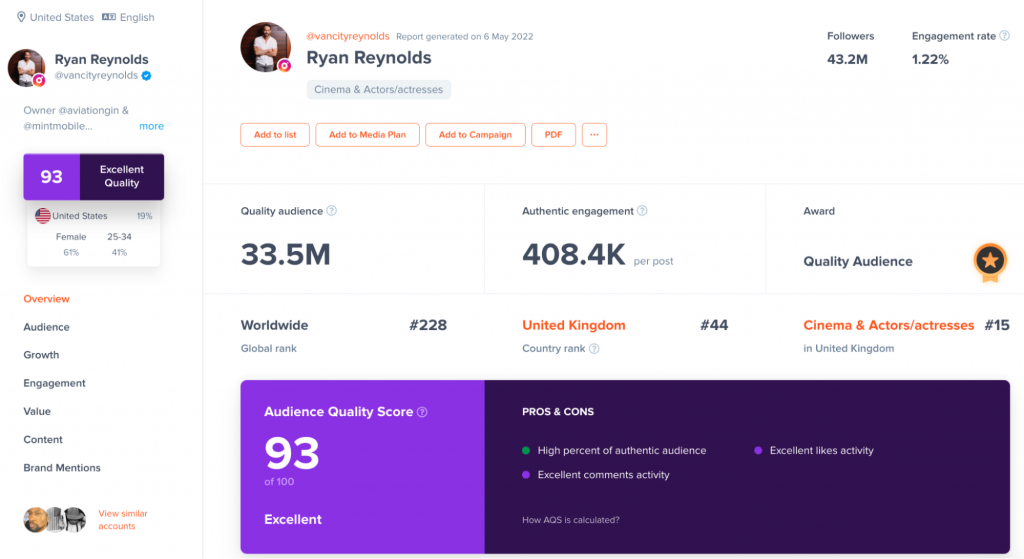Click Excellent likes activity text
This screenshot has width=1024, height=559.
[x=822, y=451]
